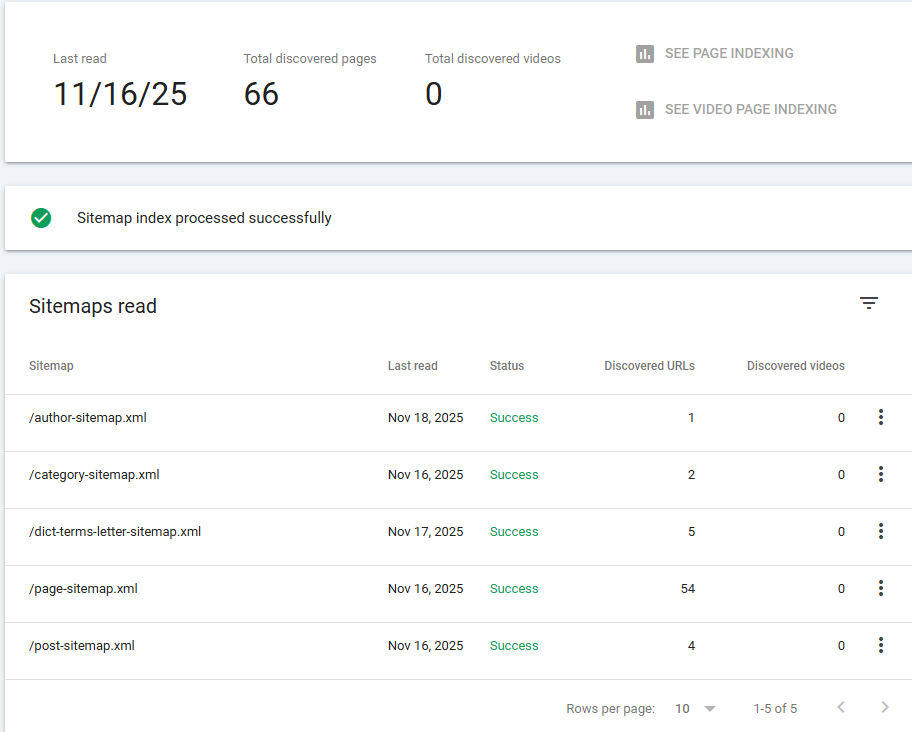Viewport: 912px width, 732px height.
Task: Go to the previous page of sitemaps
Action: click(x=840, y=708)
